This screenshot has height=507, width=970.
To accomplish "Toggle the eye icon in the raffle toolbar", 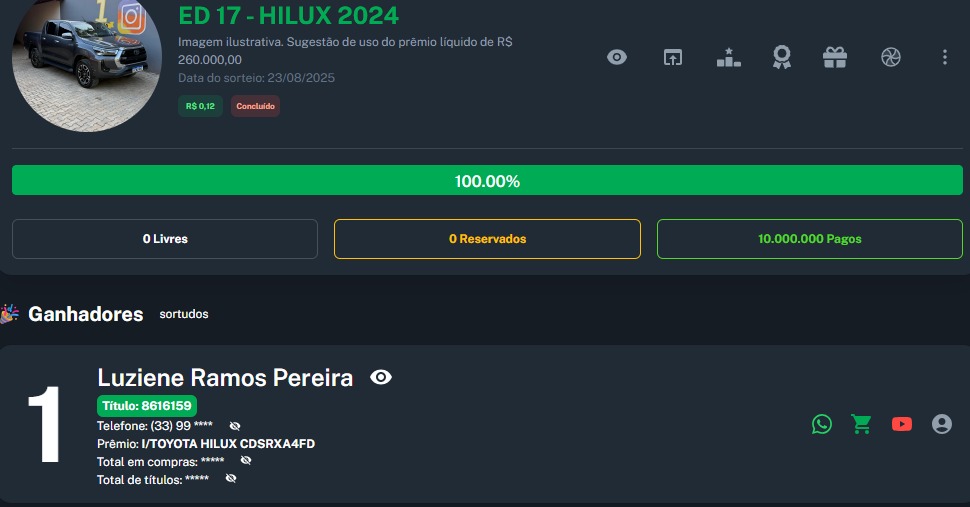I will 617,58.
